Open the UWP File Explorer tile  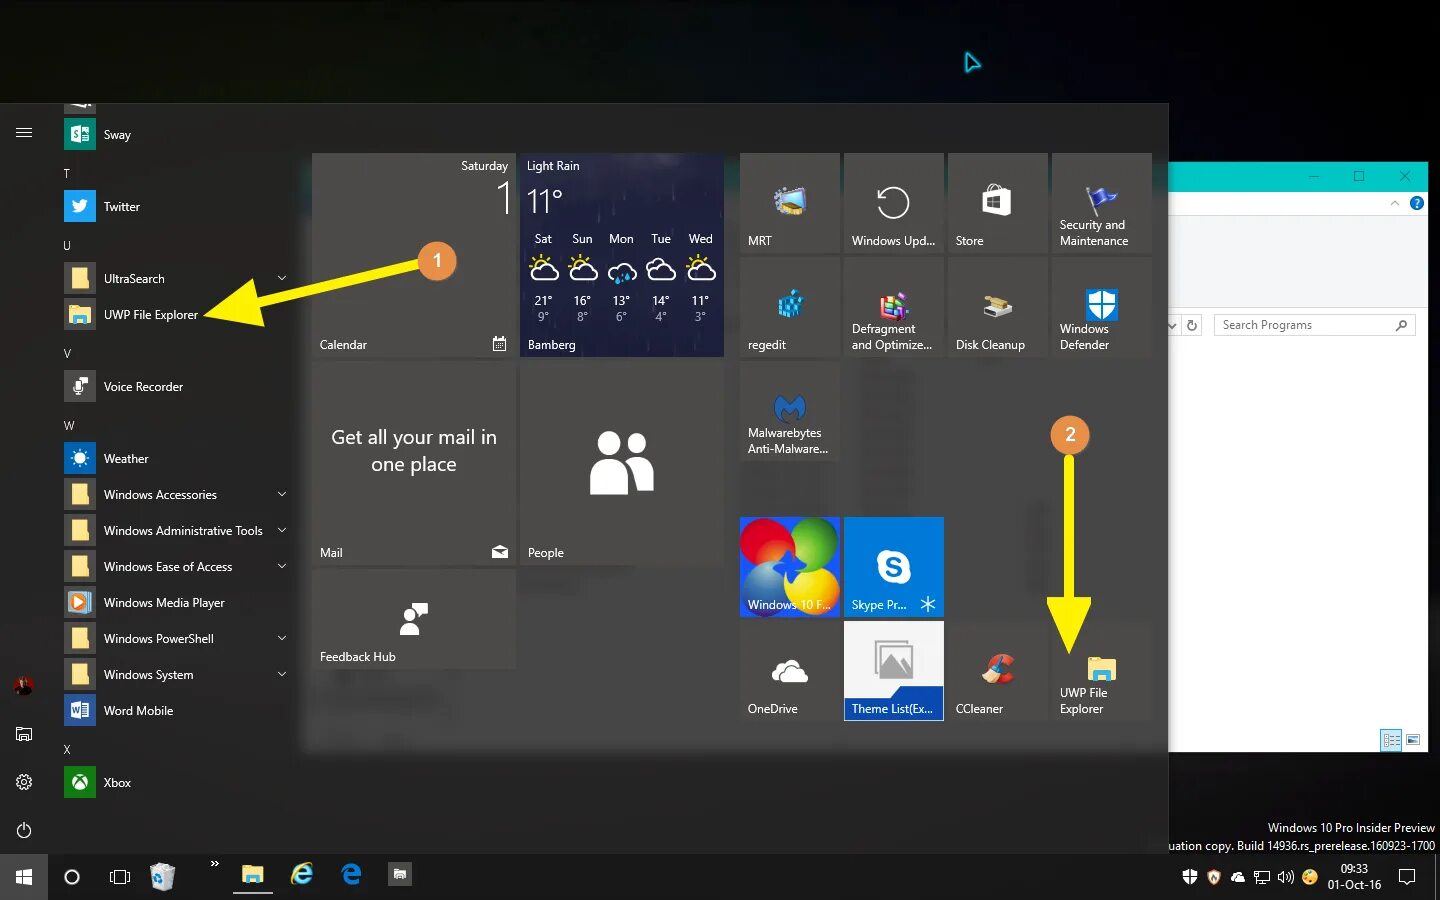(1102, 671)
